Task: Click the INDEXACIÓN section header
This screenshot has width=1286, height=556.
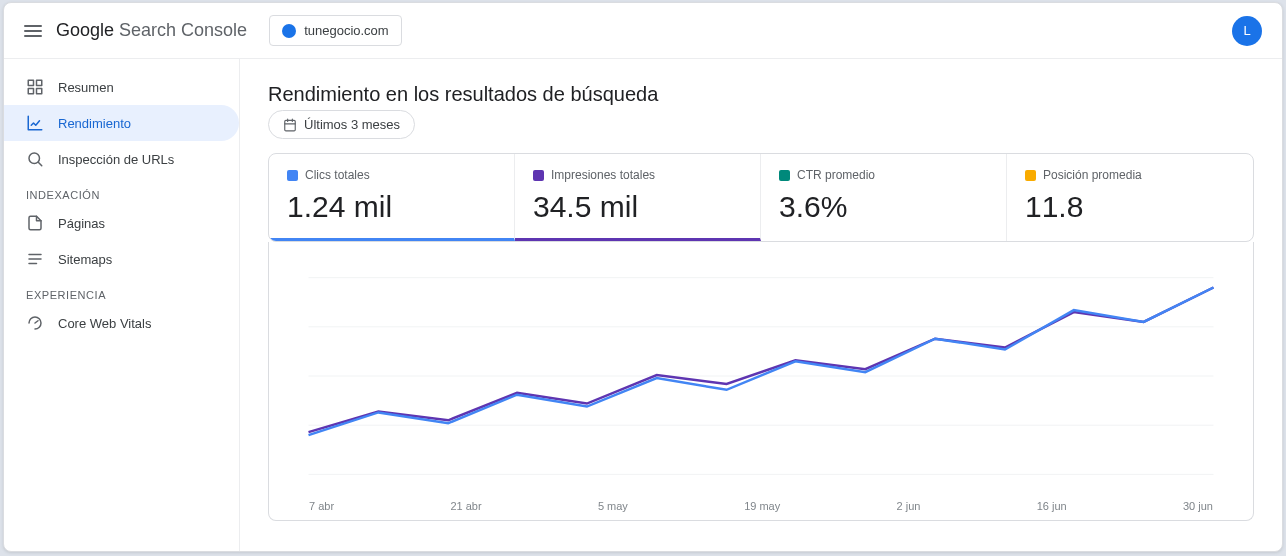Action: tap(63, 195)
